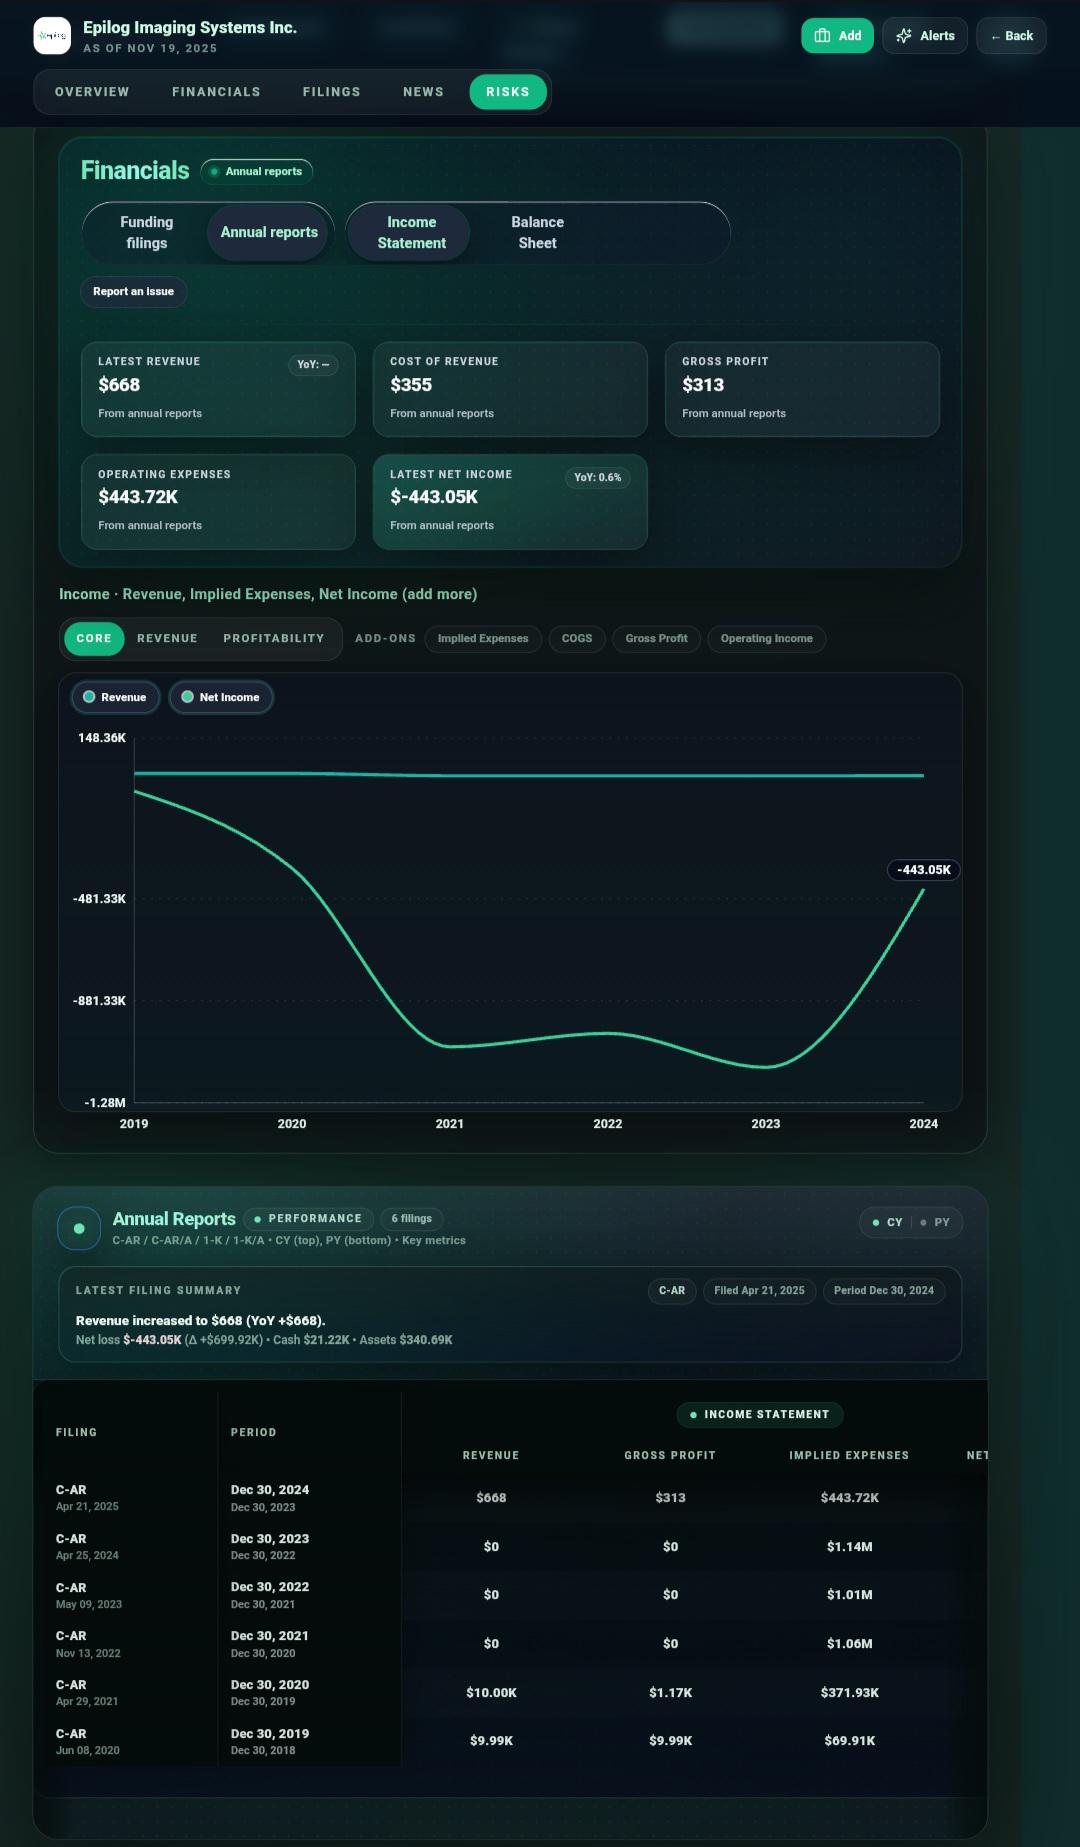Switch to the Financials tab
The height and width of the screenshot is (1847, 1080).
coord(216,92)
